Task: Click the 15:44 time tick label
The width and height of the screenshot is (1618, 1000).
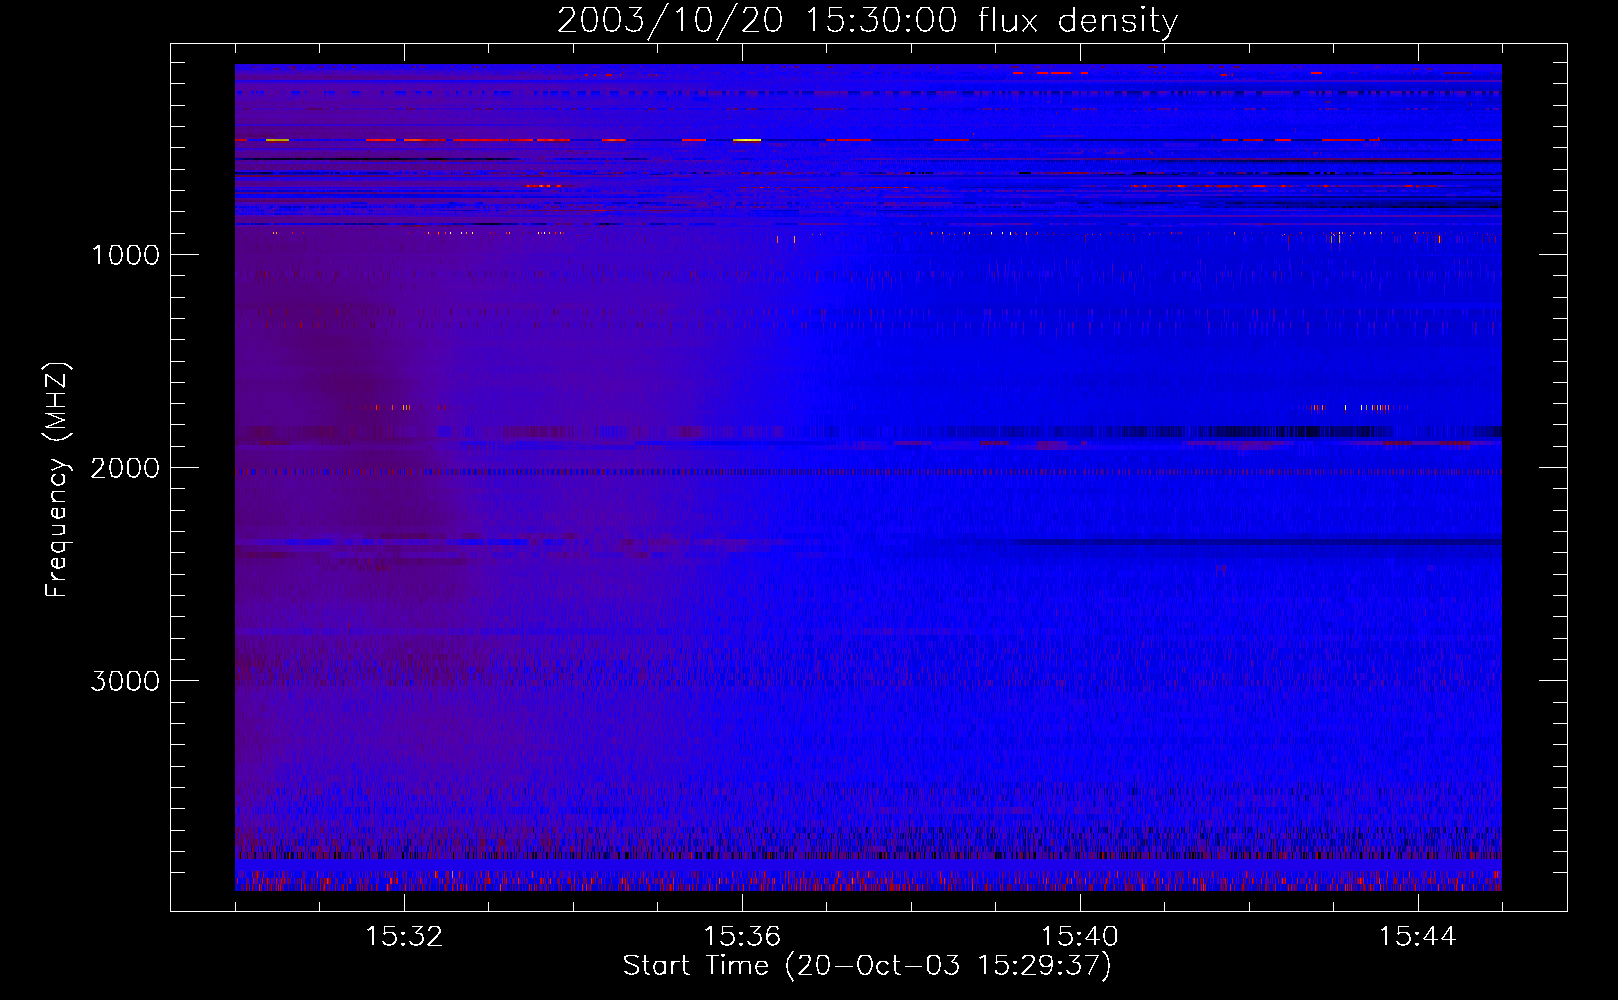Action: click(1418, 937)
